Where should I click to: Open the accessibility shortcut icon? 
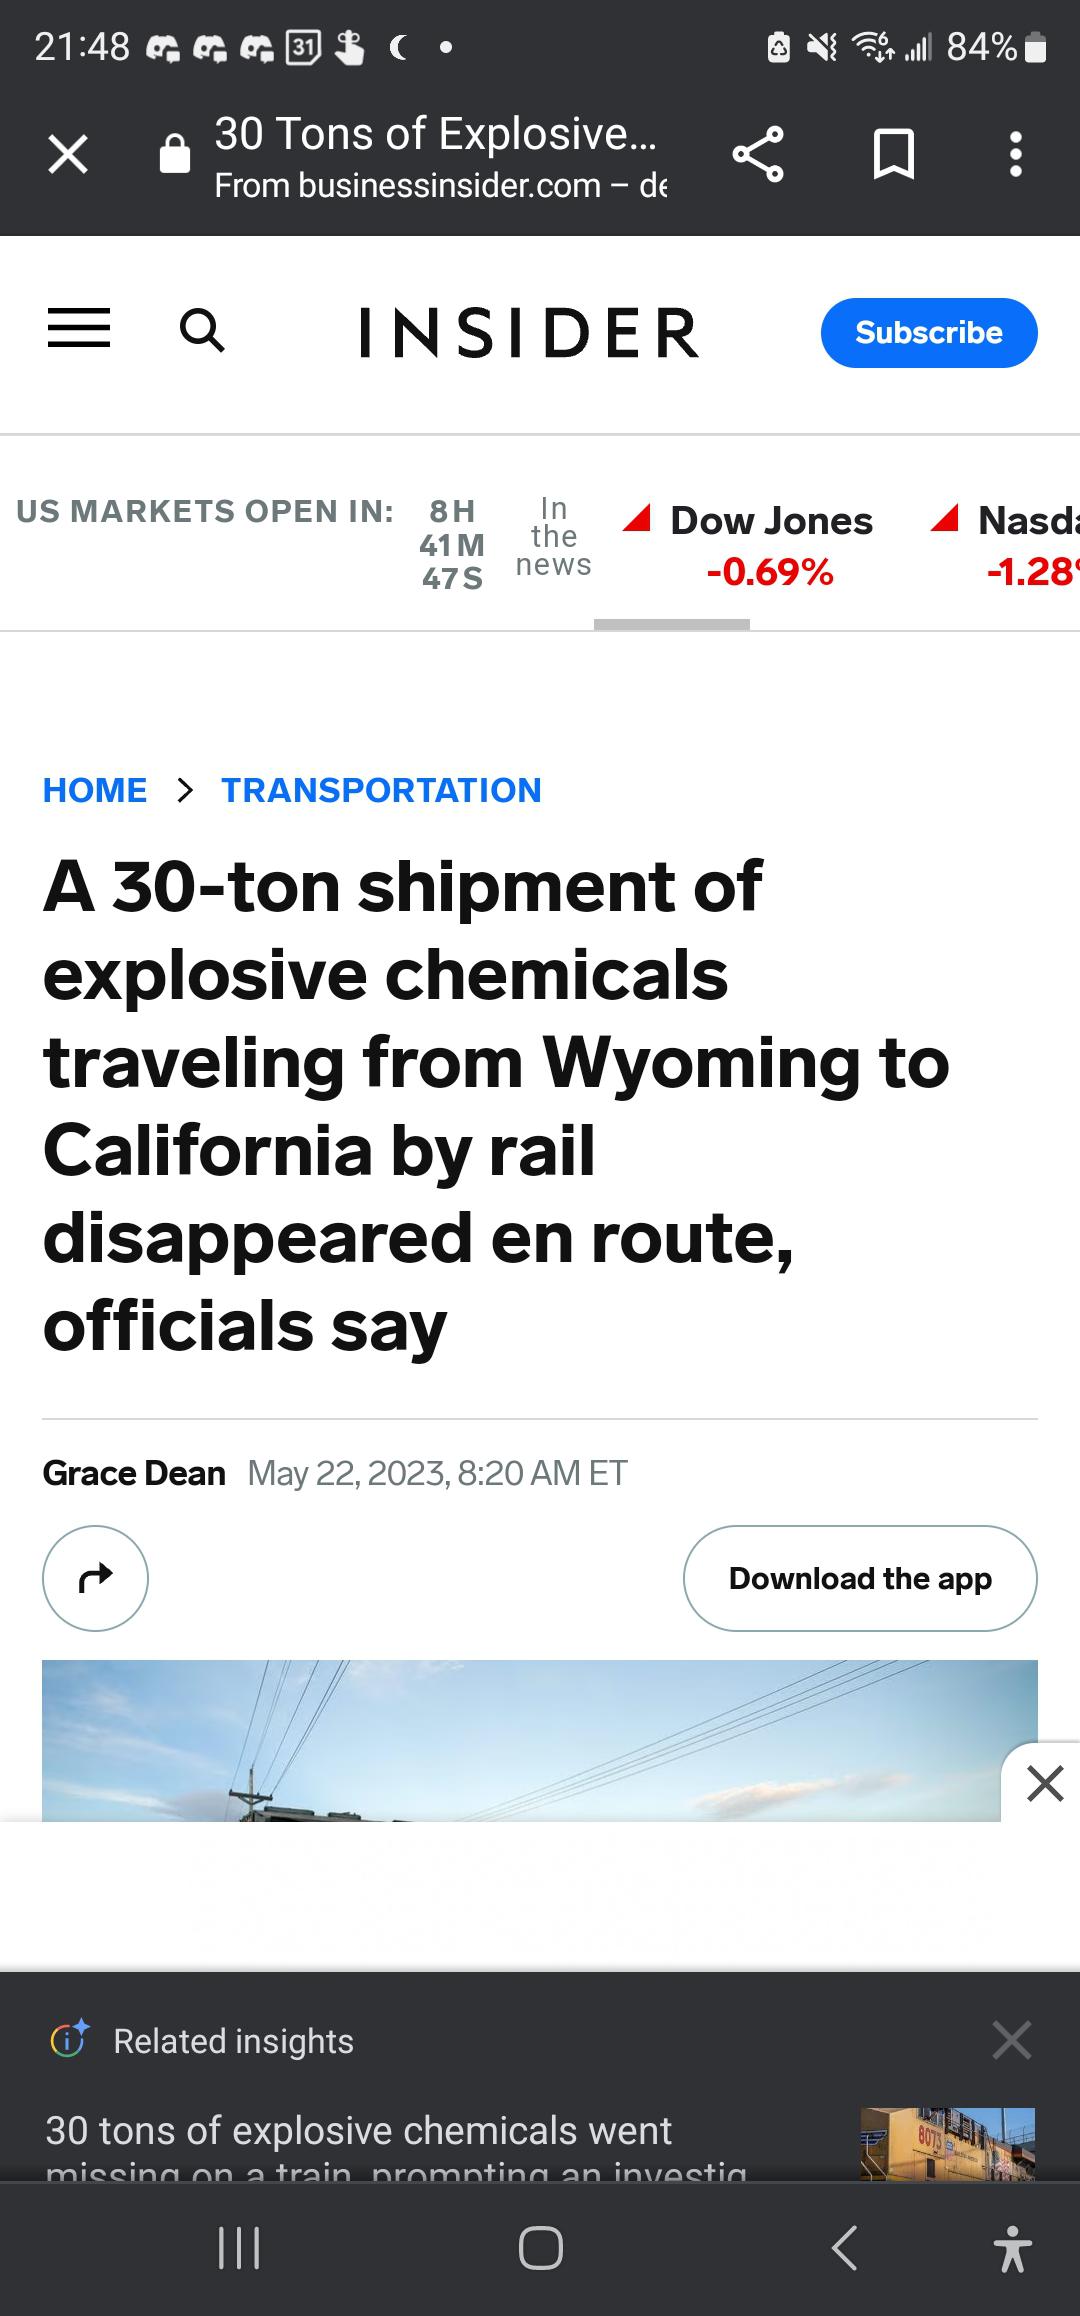pyautogui.click(x=1012, y=2249)
